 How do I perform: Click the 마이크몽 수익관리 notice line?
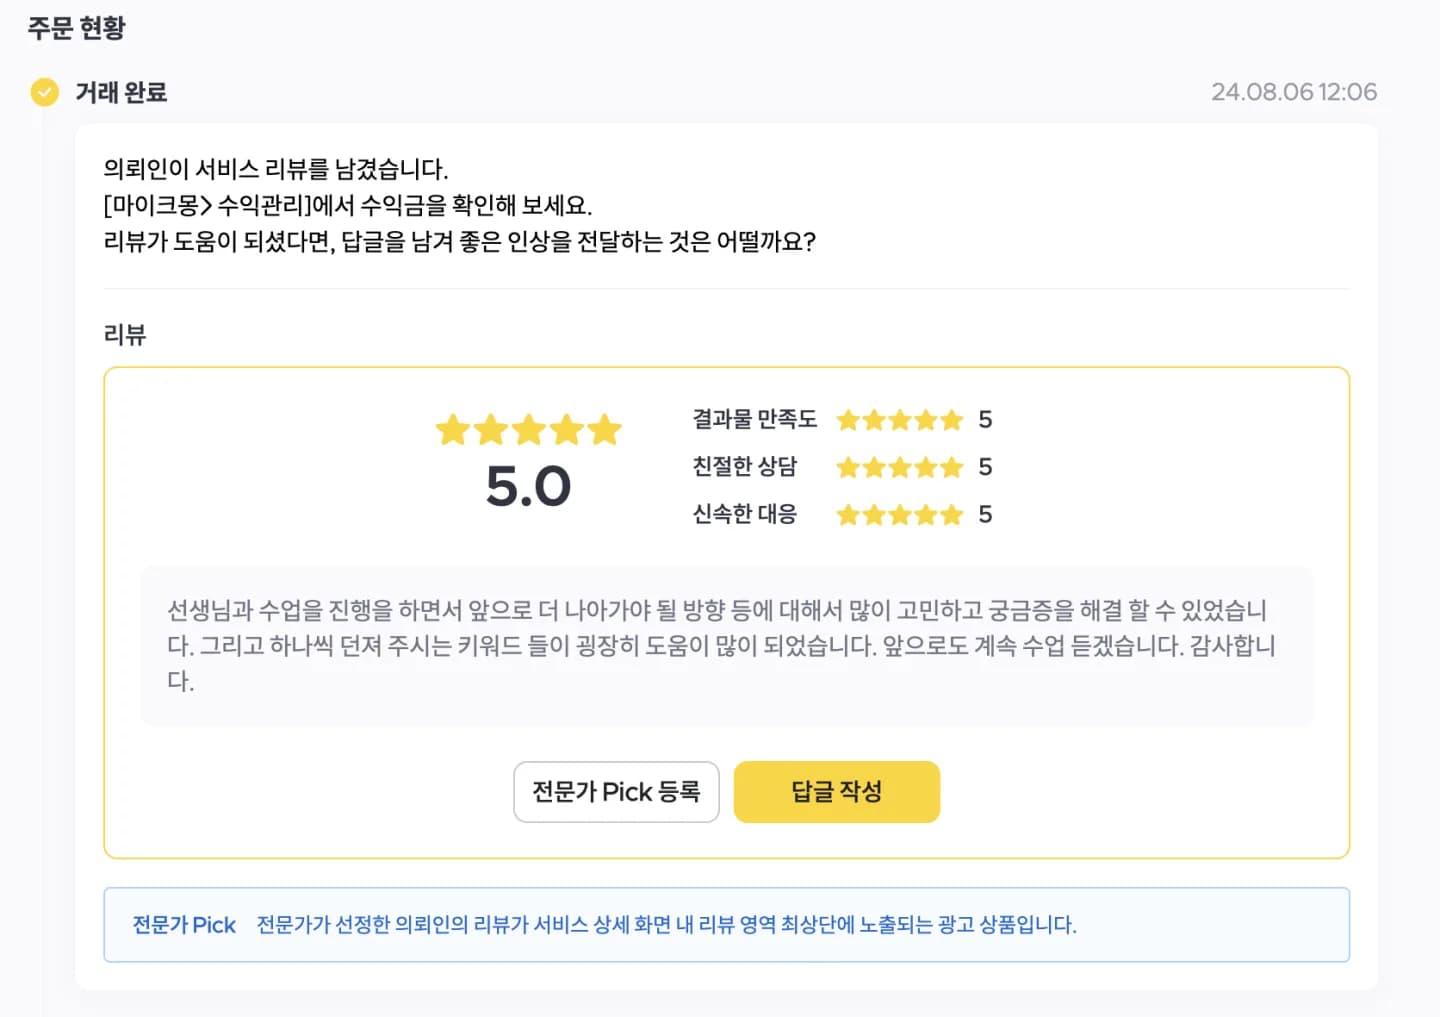click(348, 205)
